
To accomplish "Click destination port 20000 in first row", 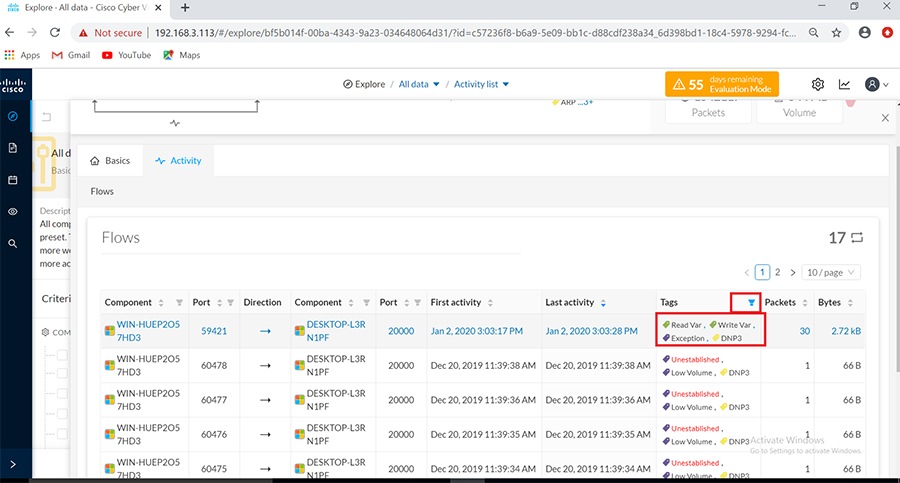I will pyautogui.click(x=401, y=331).
